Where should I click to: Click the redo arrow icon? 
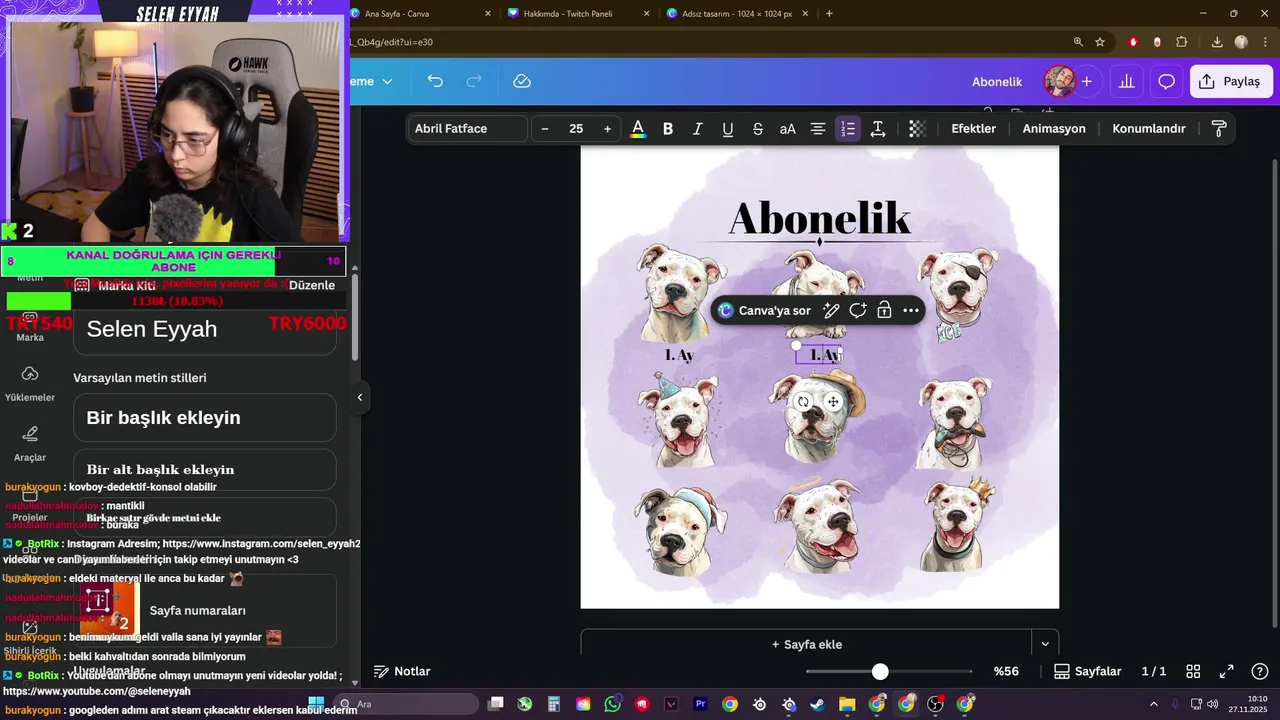click(475, 81)
